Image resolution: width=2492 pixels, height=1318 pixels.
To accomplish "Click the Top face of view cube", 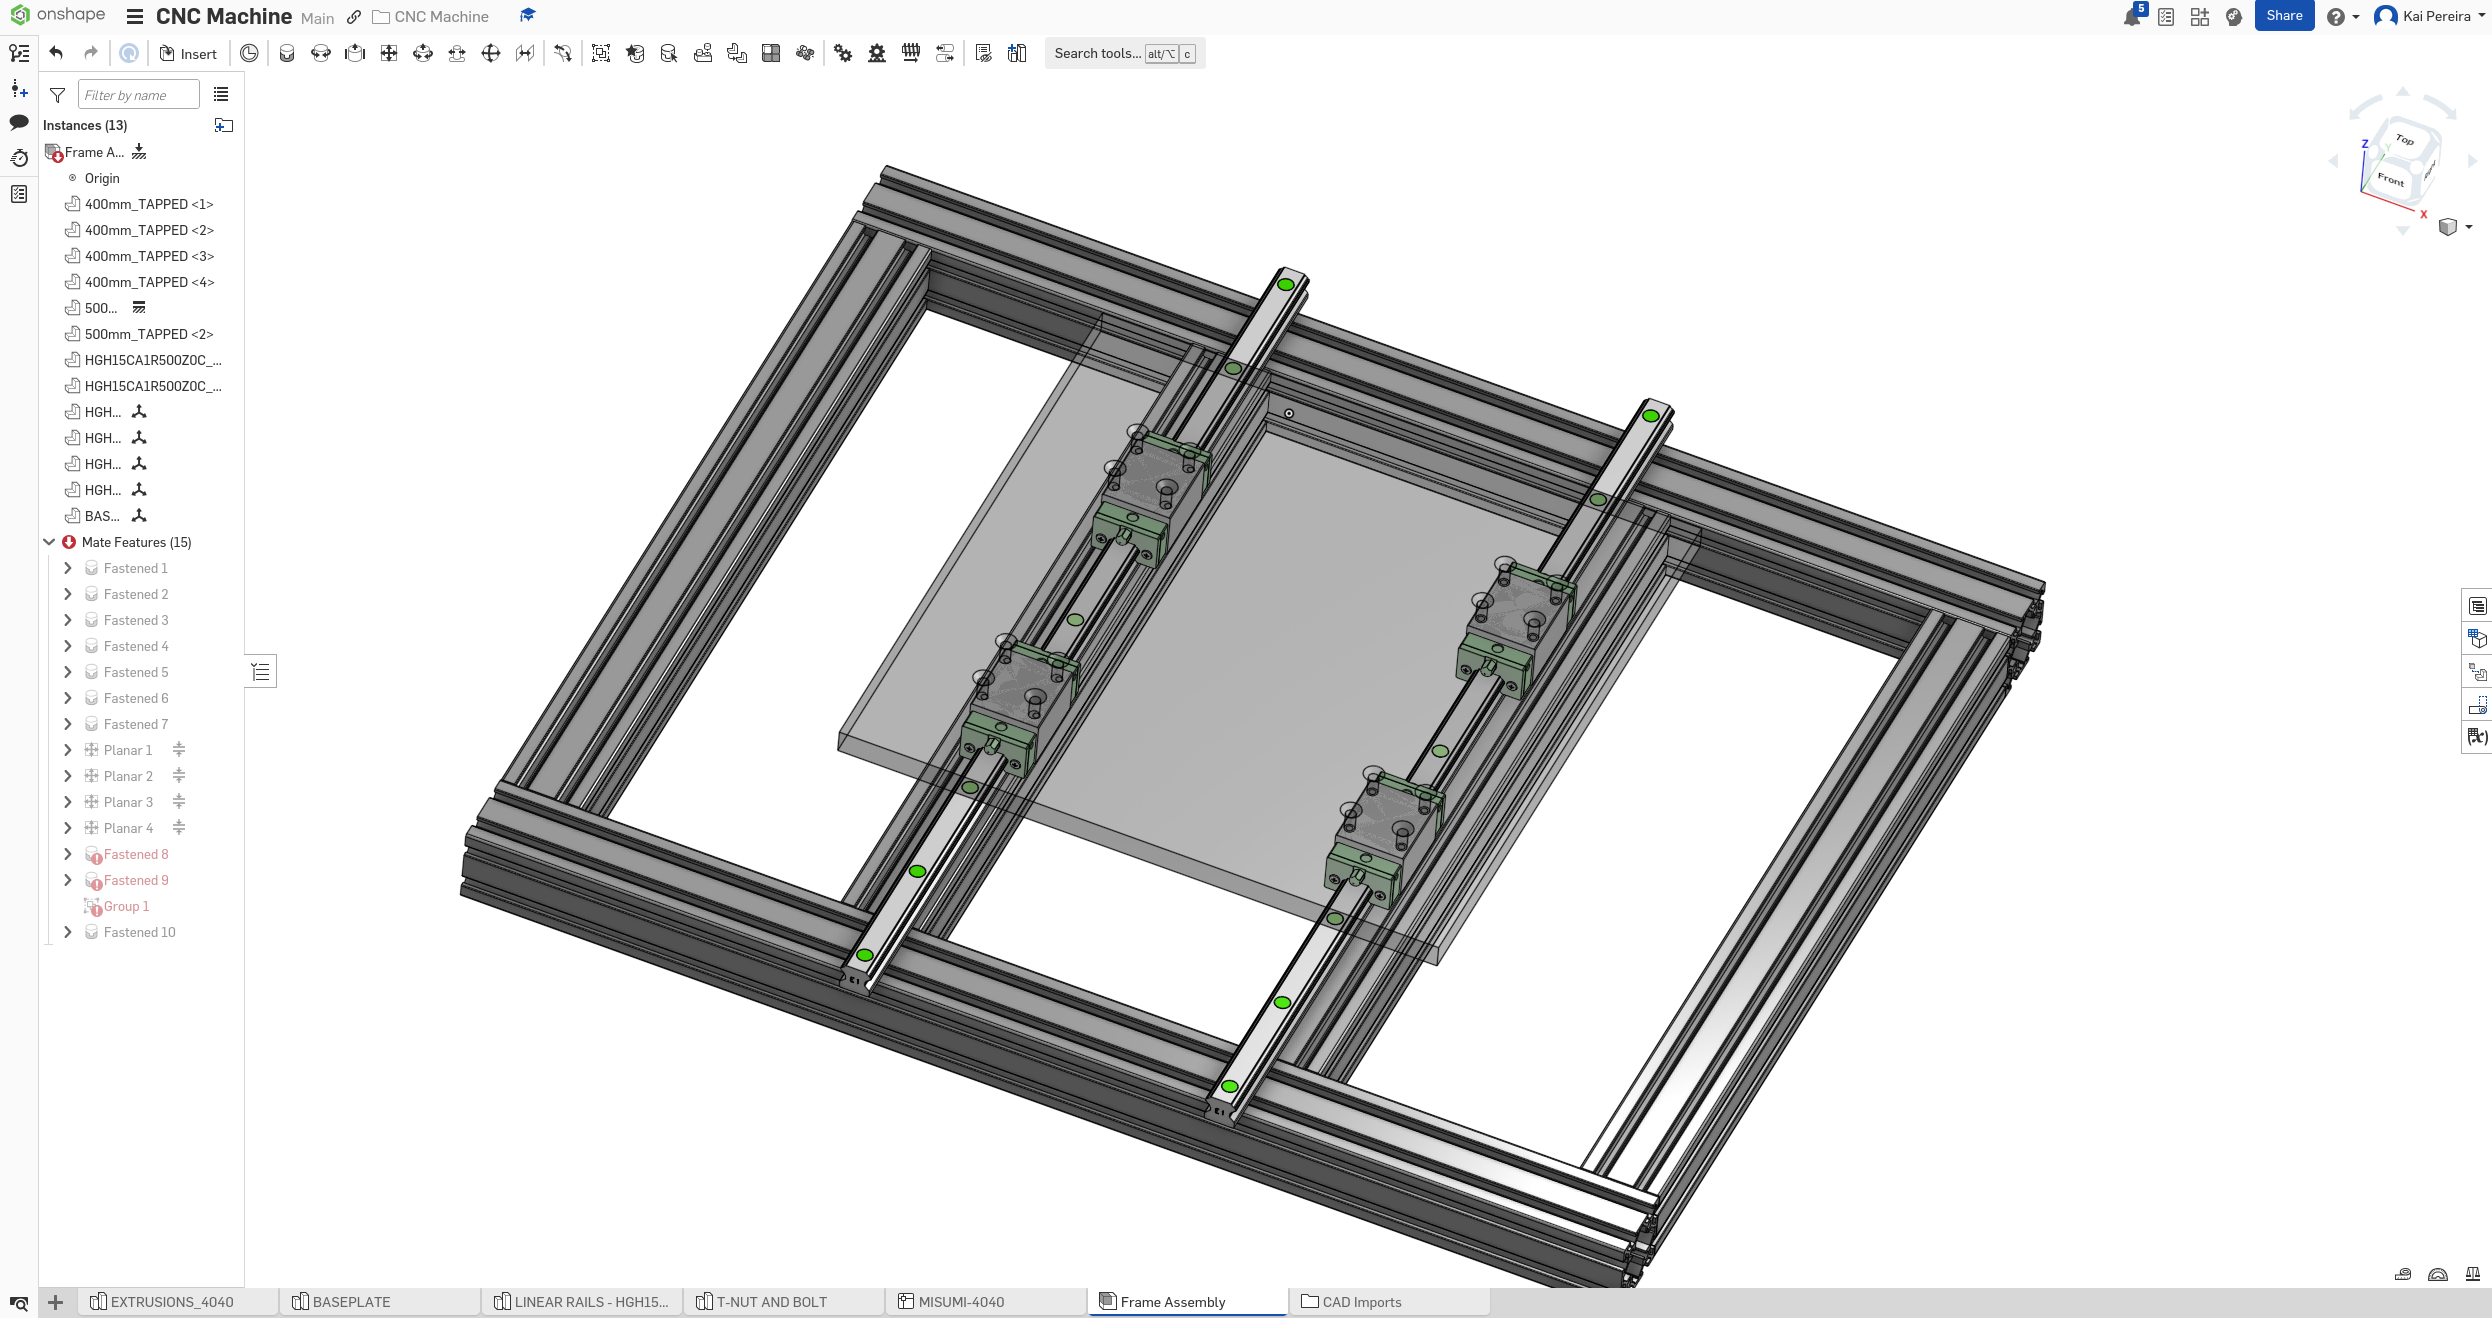I will (2404, 141).
